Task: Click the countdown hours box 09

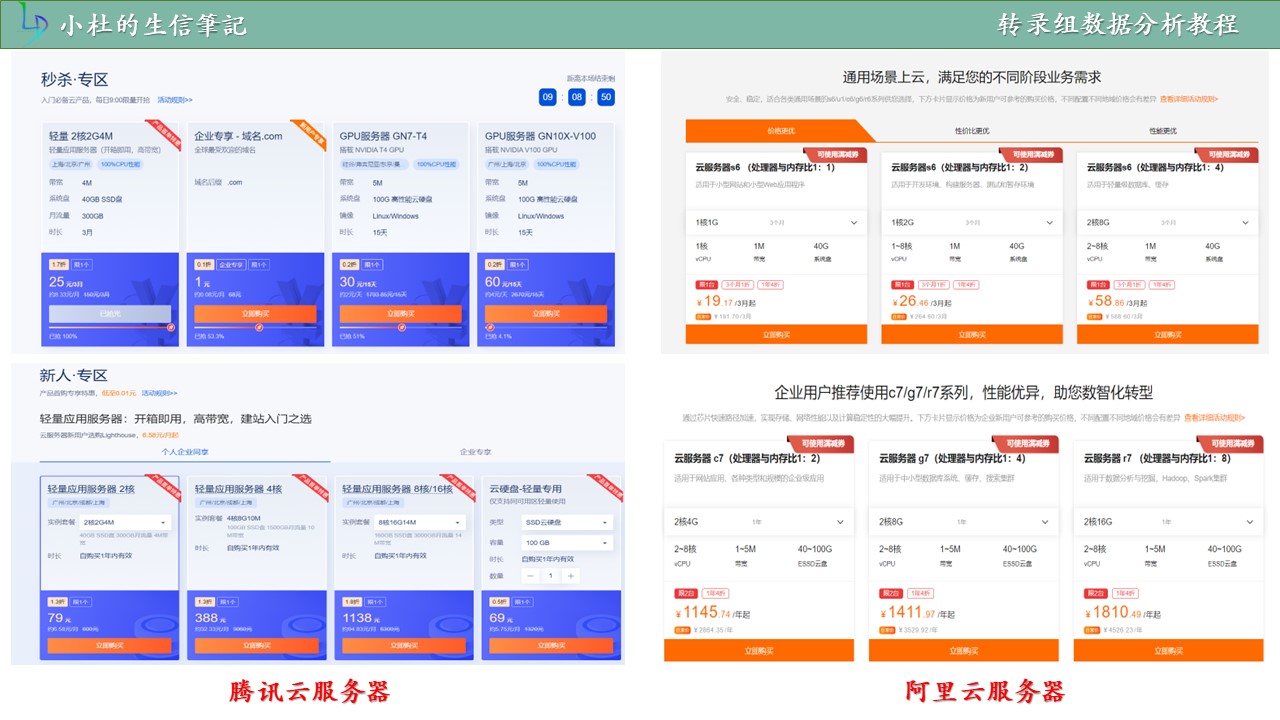Action: [x=548, y=97]
